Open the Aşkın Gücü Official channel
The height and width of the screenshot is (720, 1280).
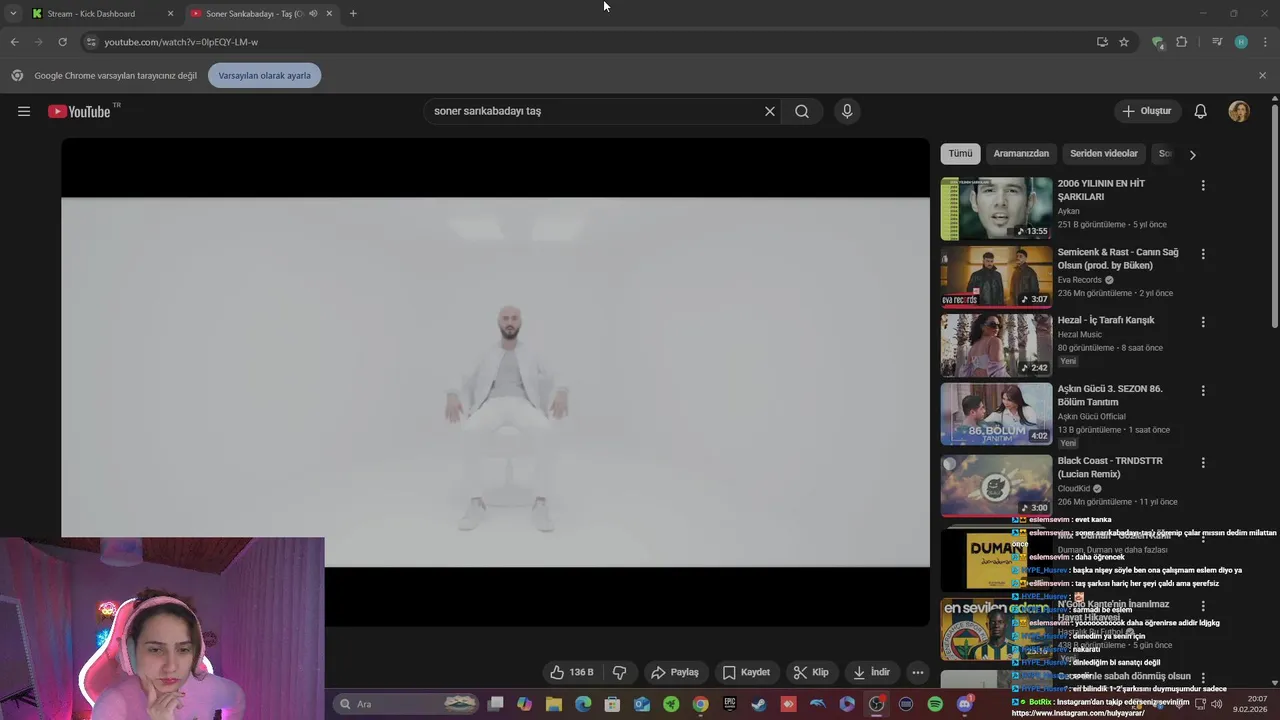[x=1092, y=416]
